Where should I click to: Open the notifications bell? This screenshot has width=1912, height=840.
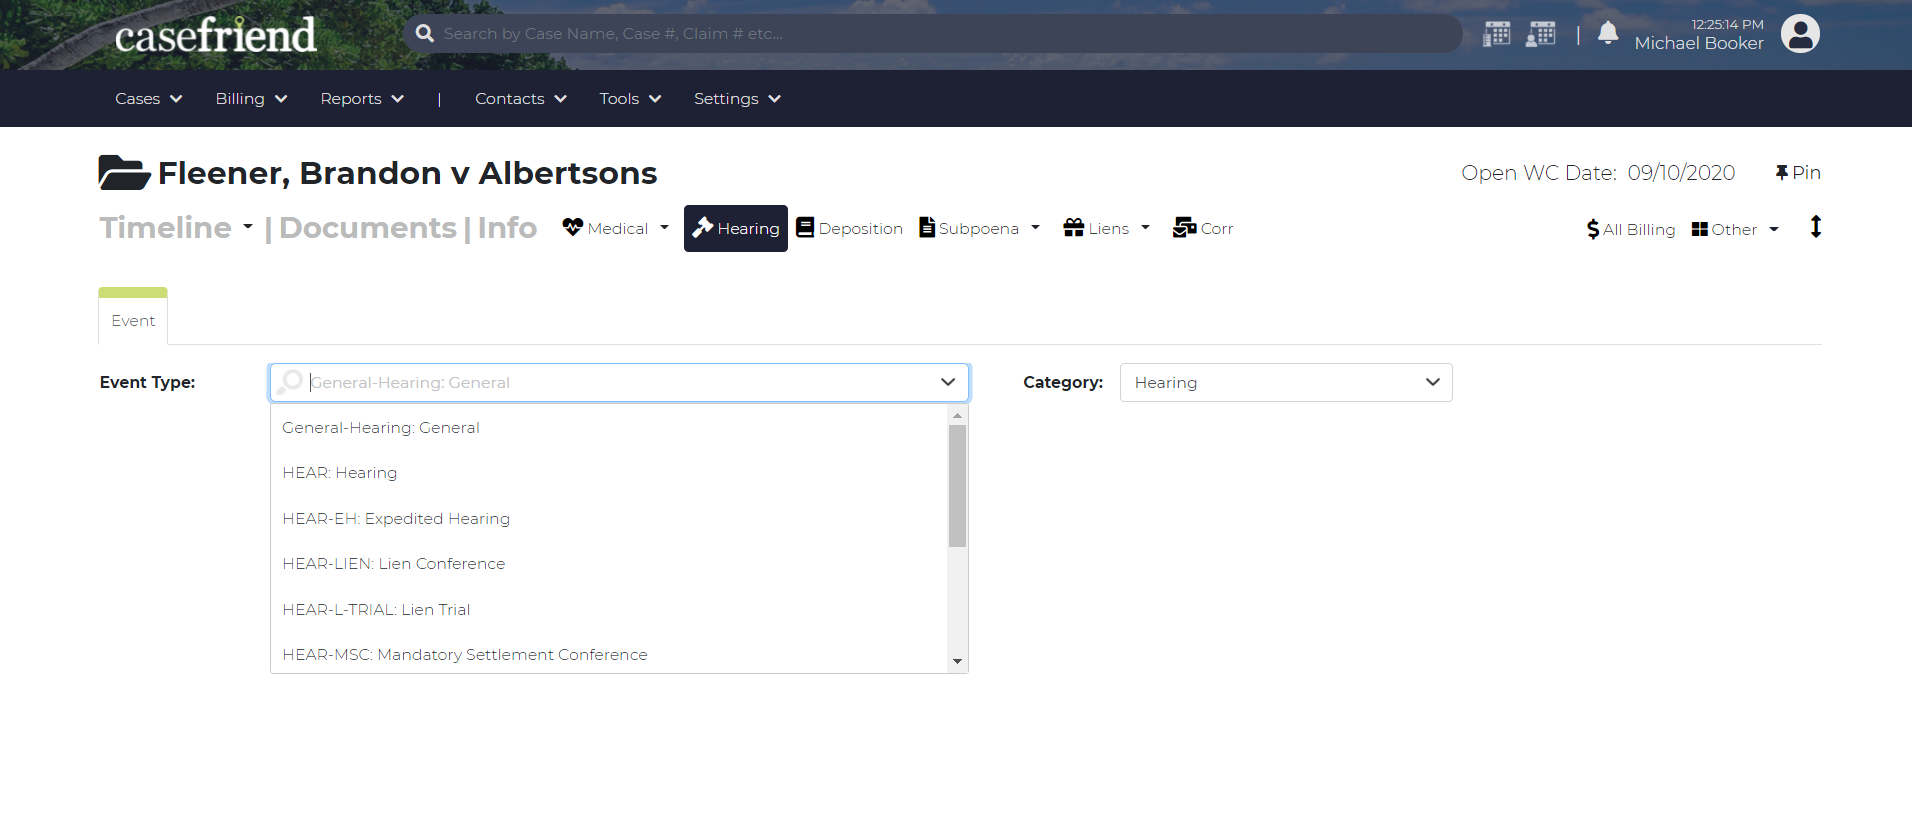[1608, 33]
